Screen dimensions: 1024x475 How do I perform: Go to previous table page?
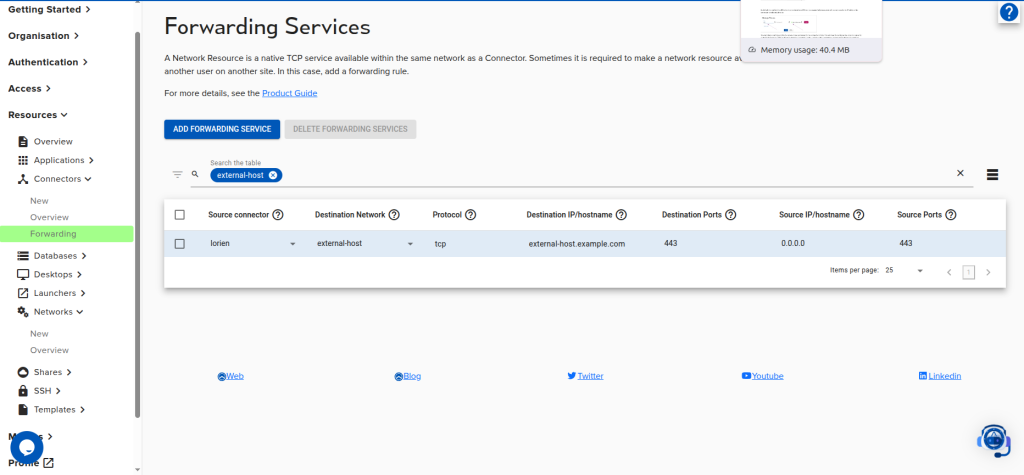[950, 272]
